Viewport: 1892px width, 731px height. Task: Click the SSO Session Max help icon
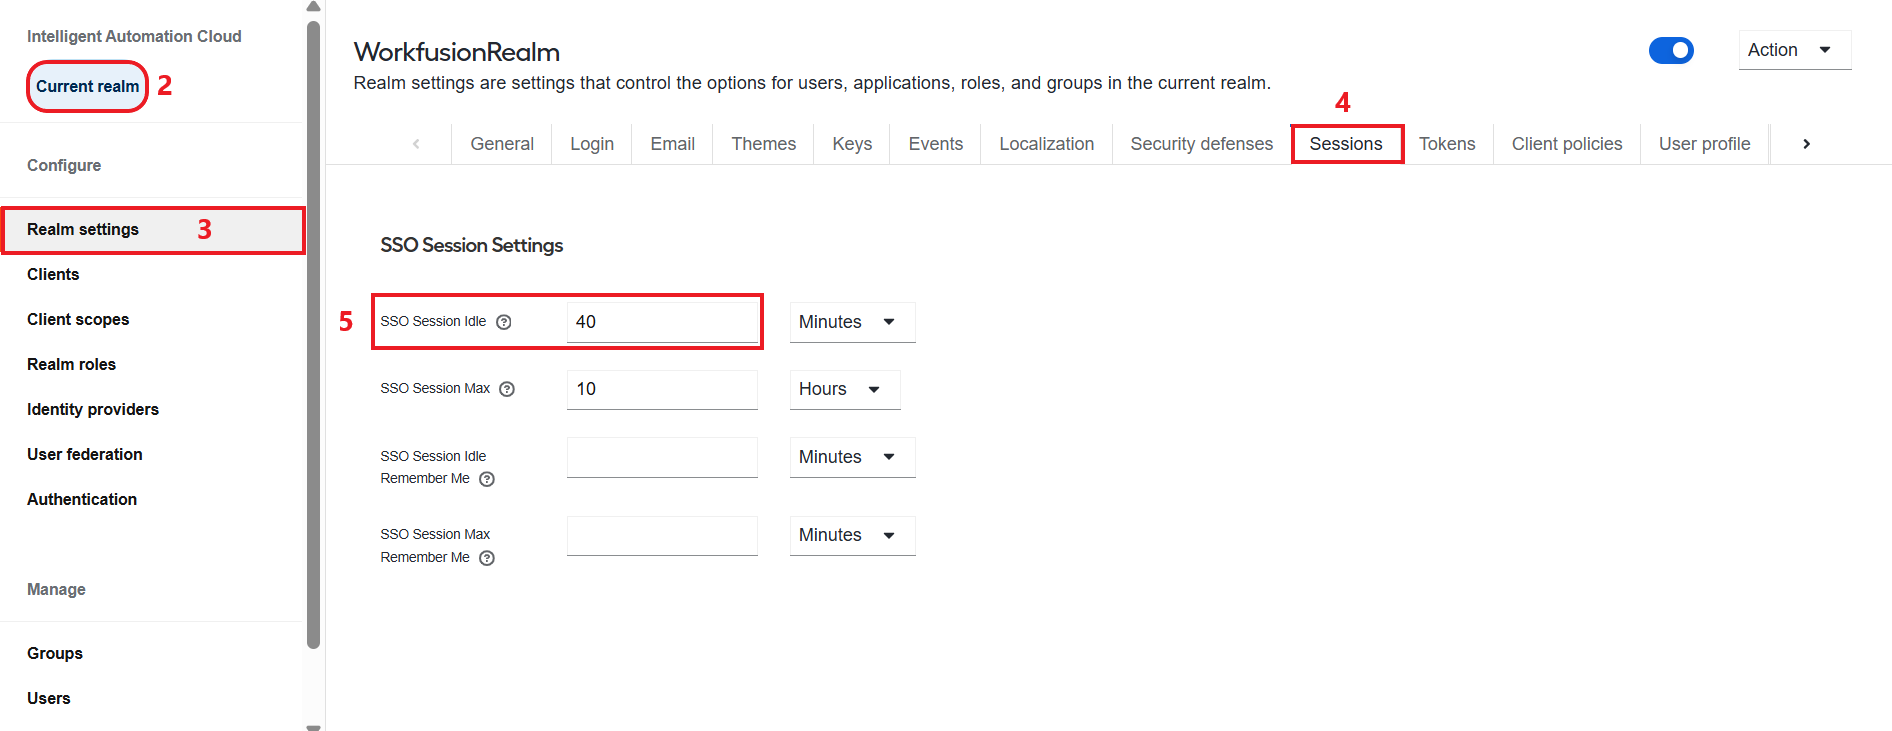(x=507, y=389)
